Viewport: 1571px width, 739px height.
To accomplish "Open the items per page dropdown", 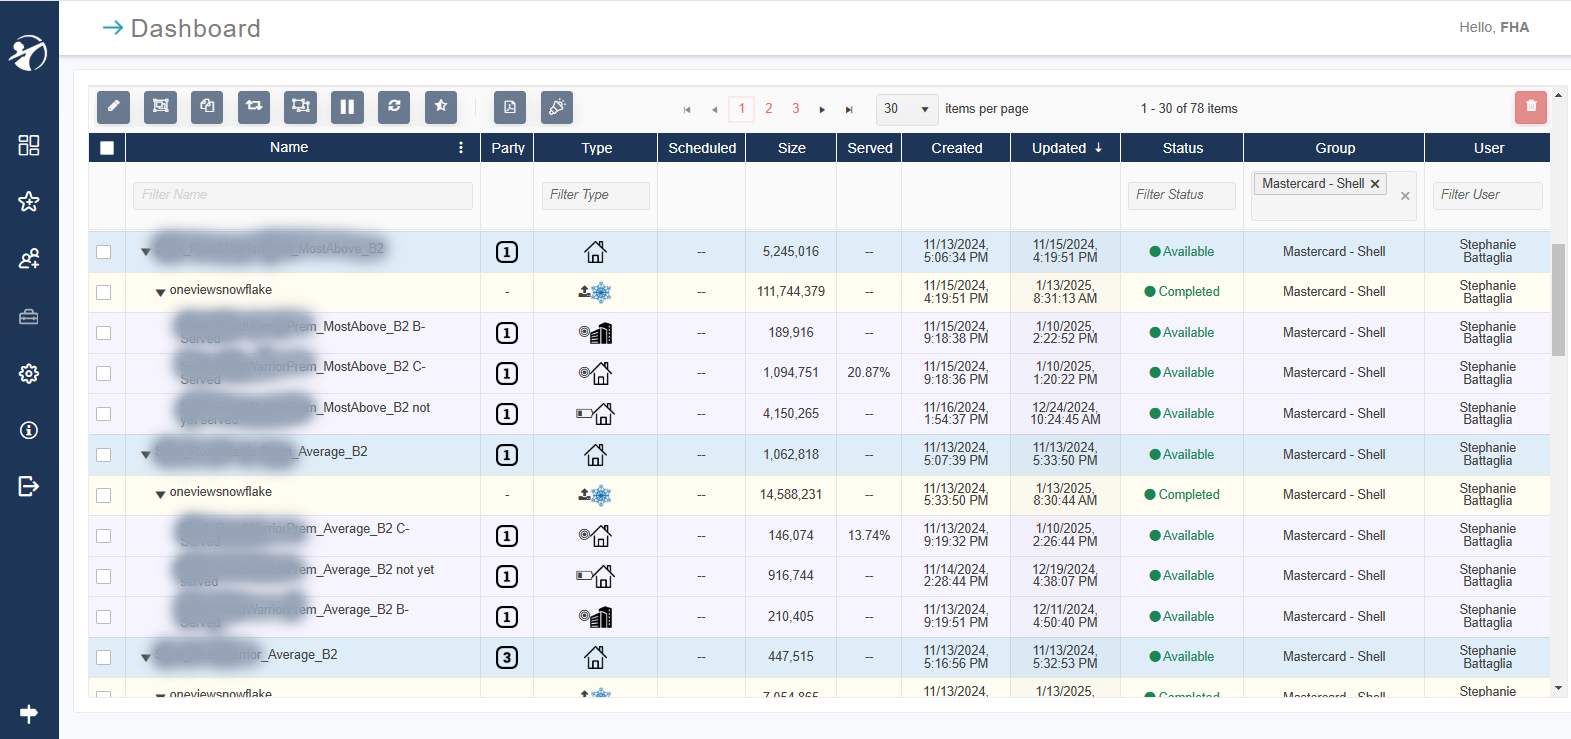I will [906, 109].
